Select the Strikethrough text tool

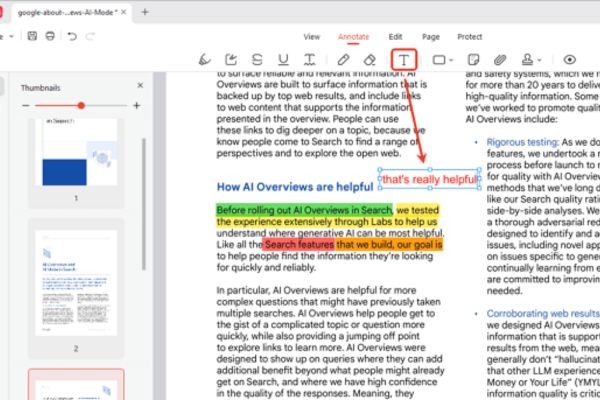(x=258, y=60)
